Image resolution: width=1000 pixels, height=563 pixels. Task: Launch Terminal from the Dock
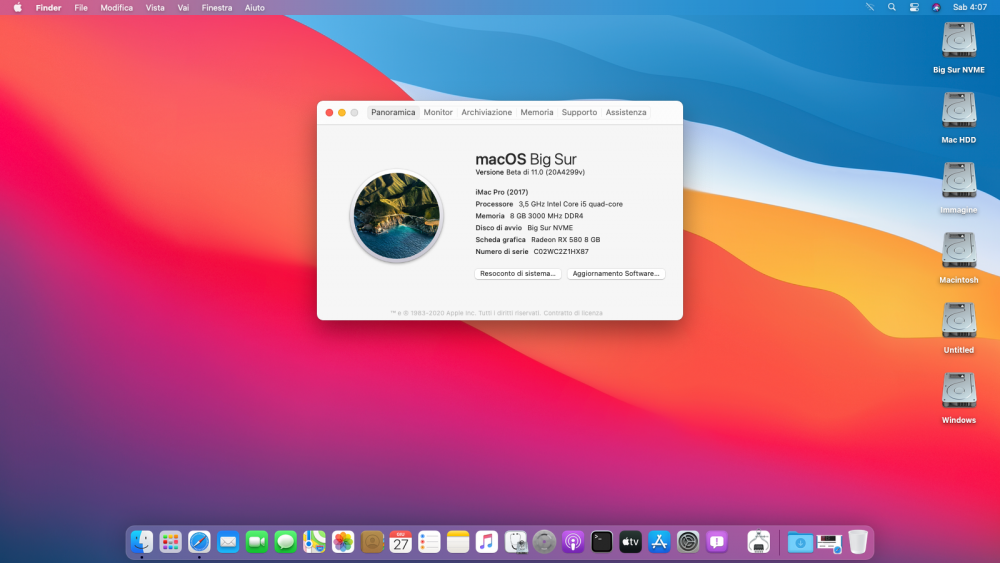601,542
